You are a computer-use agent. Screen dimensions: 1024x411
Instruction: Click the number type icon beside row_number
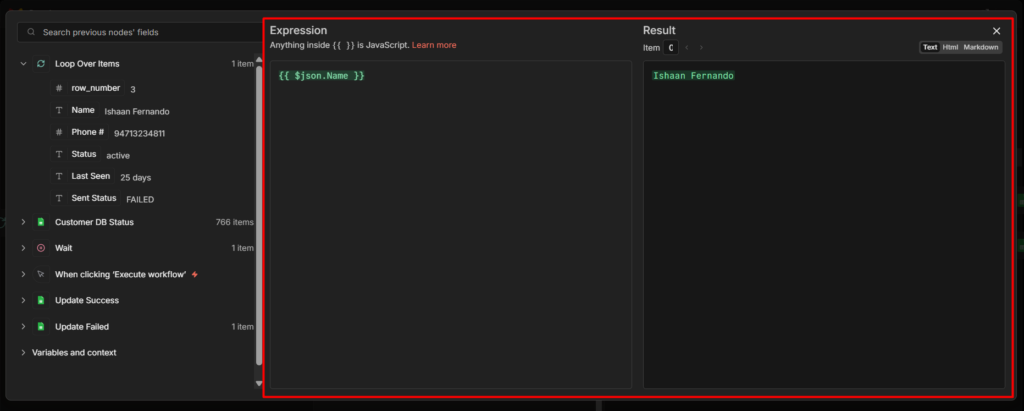pos(59,88)
